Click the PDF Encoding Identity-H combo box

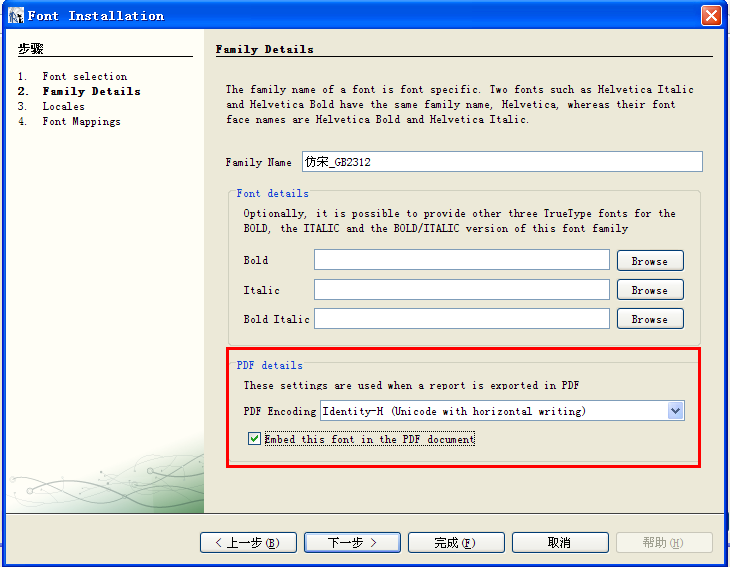click(502, 411)
